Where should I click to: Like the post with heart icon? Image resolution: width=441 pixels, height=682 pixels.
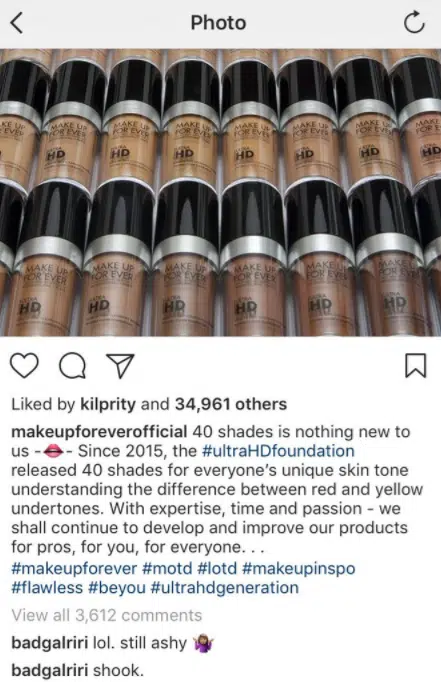tap(24, 366)
